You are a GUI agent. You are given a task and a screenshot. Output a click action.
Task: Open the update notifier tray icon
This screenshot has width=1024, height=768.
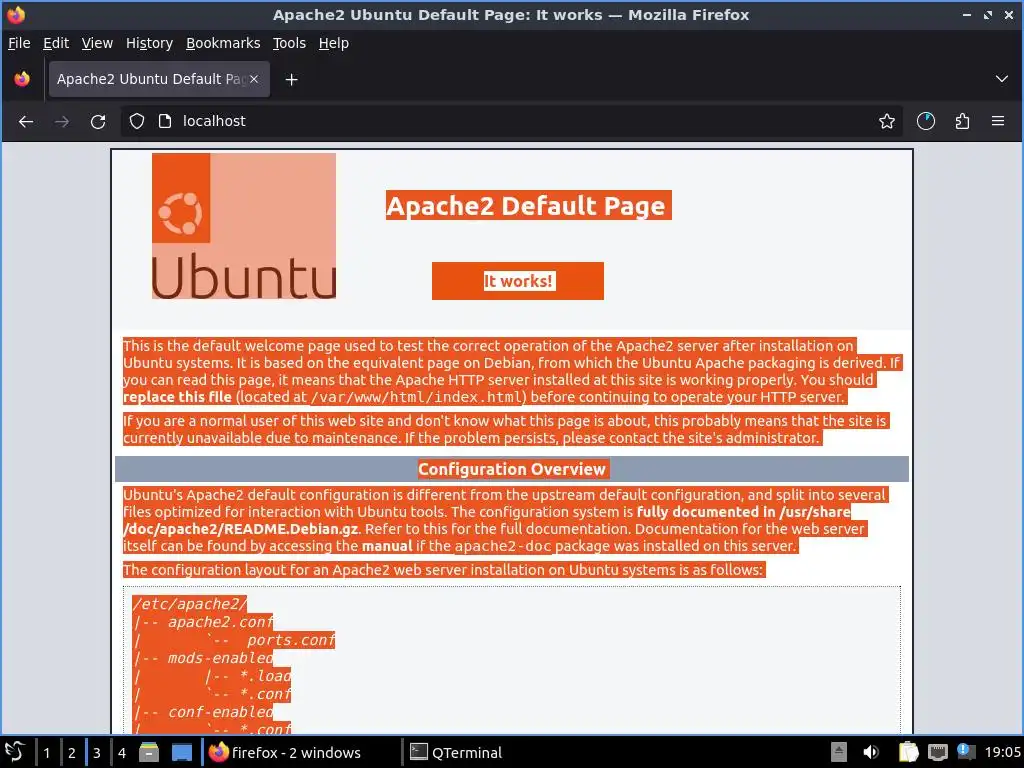click(x=966, y=752)
